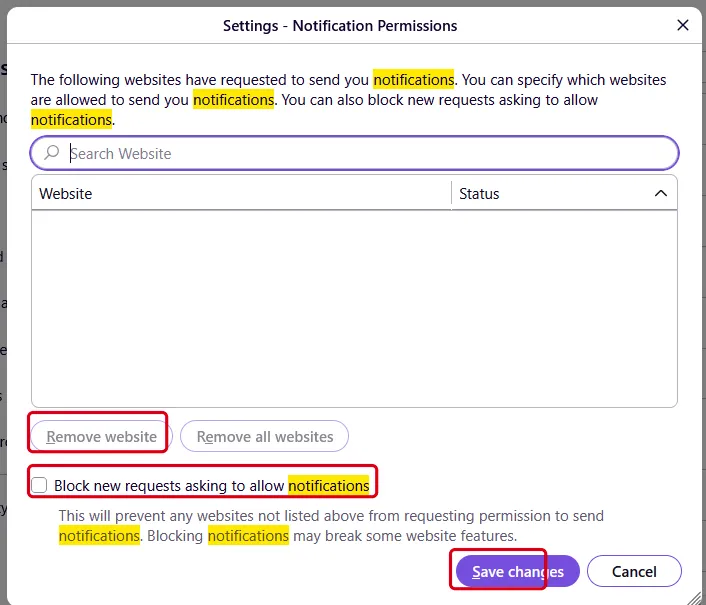Click the Save changes button
706x605 pixels.
pos(517,571)
